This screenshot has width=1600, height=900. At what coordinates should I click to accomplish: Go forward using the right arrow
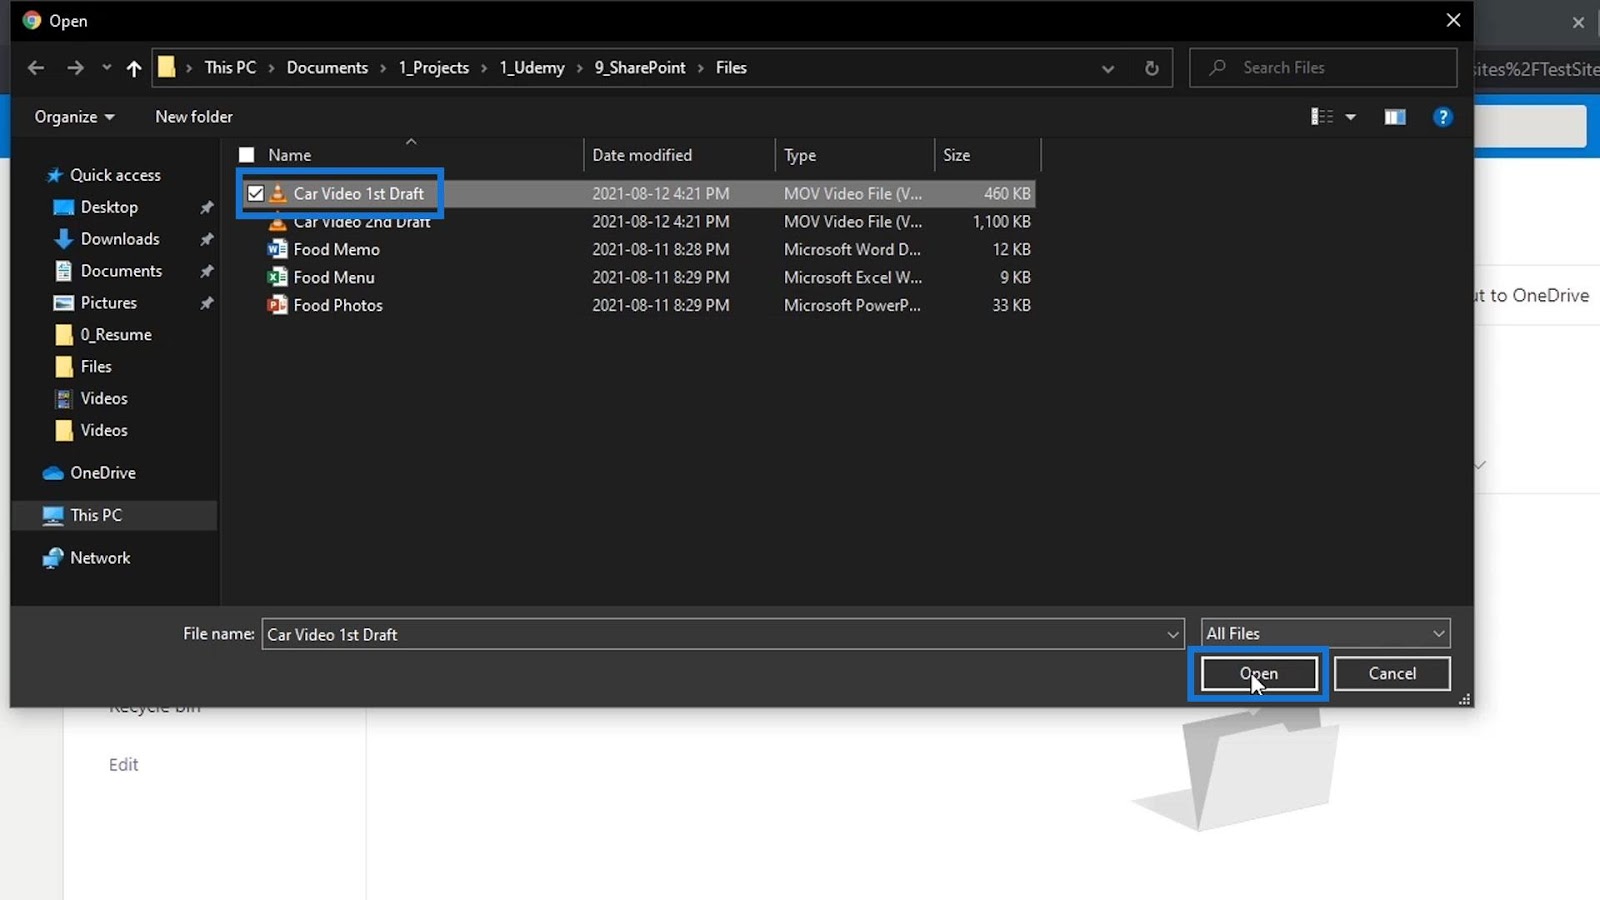[x=75, y=68]
